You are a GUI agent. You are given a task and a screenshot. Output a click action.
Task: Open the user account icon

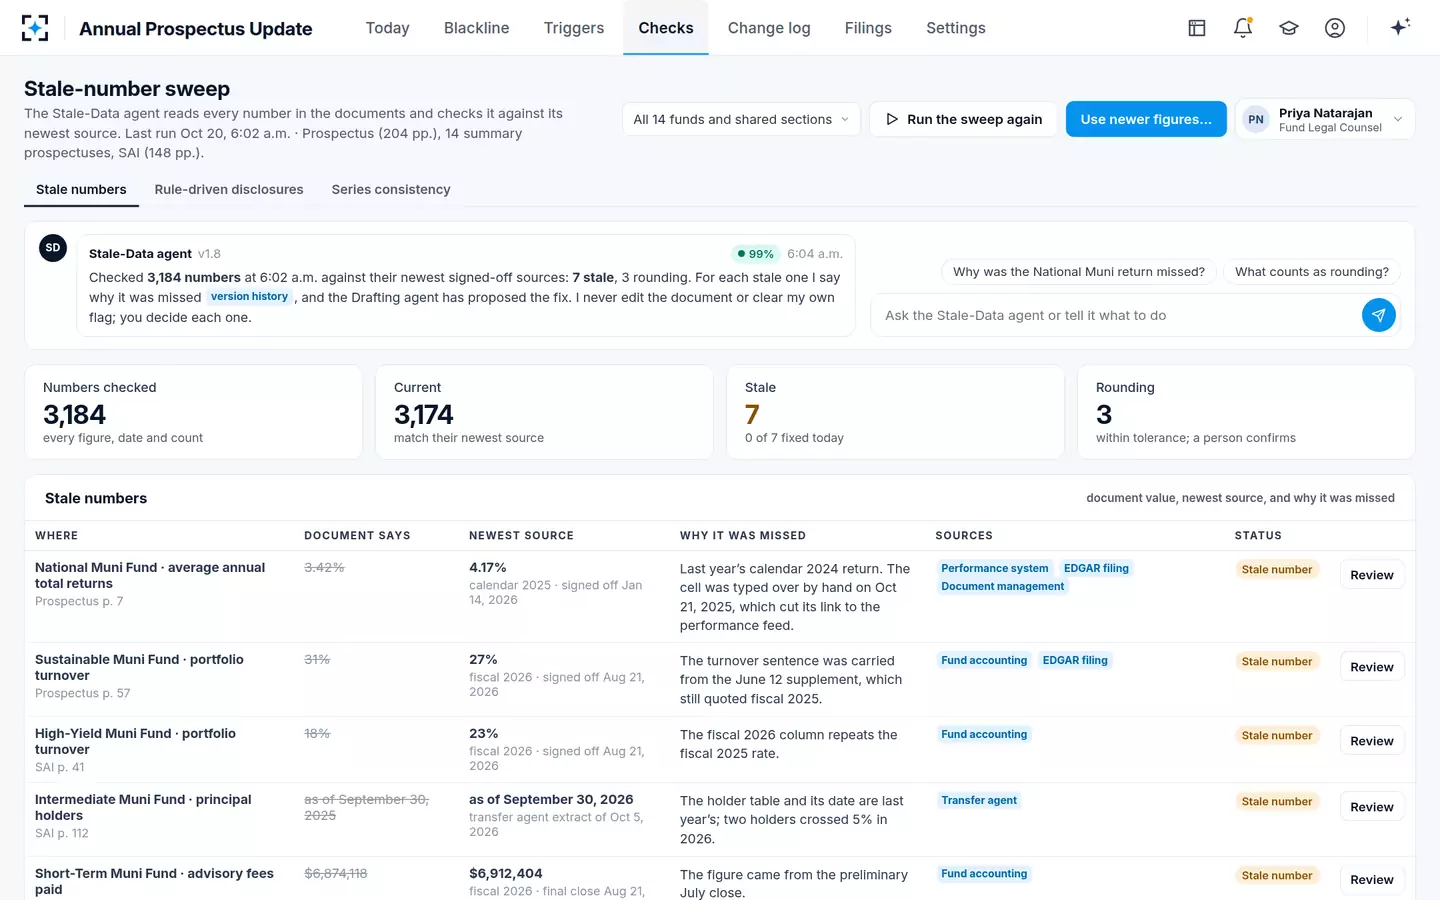coord(1335,28)
